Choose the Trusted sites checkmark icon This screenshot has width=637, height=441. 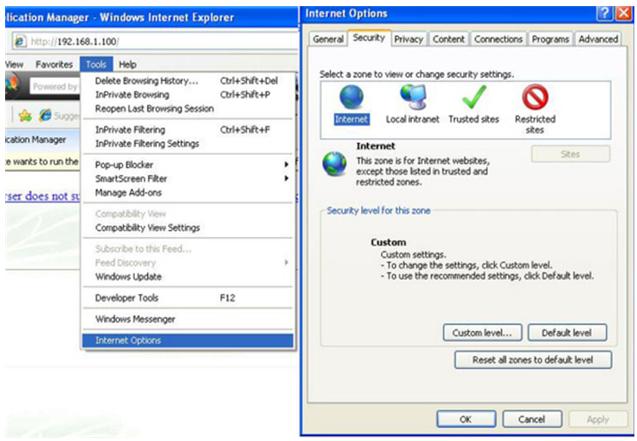tap(474, 97)
